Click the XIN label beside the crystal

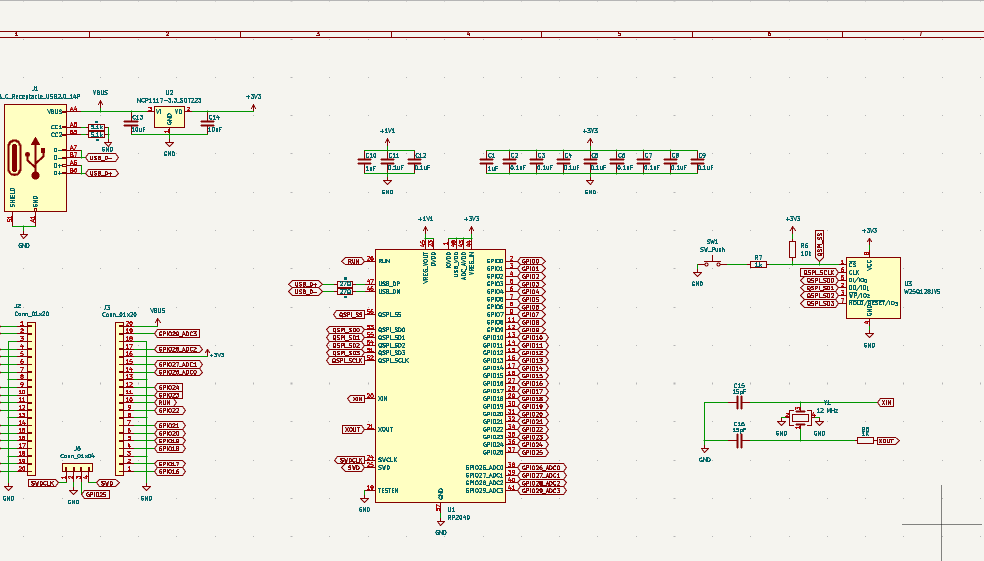(x=885, y=402)
